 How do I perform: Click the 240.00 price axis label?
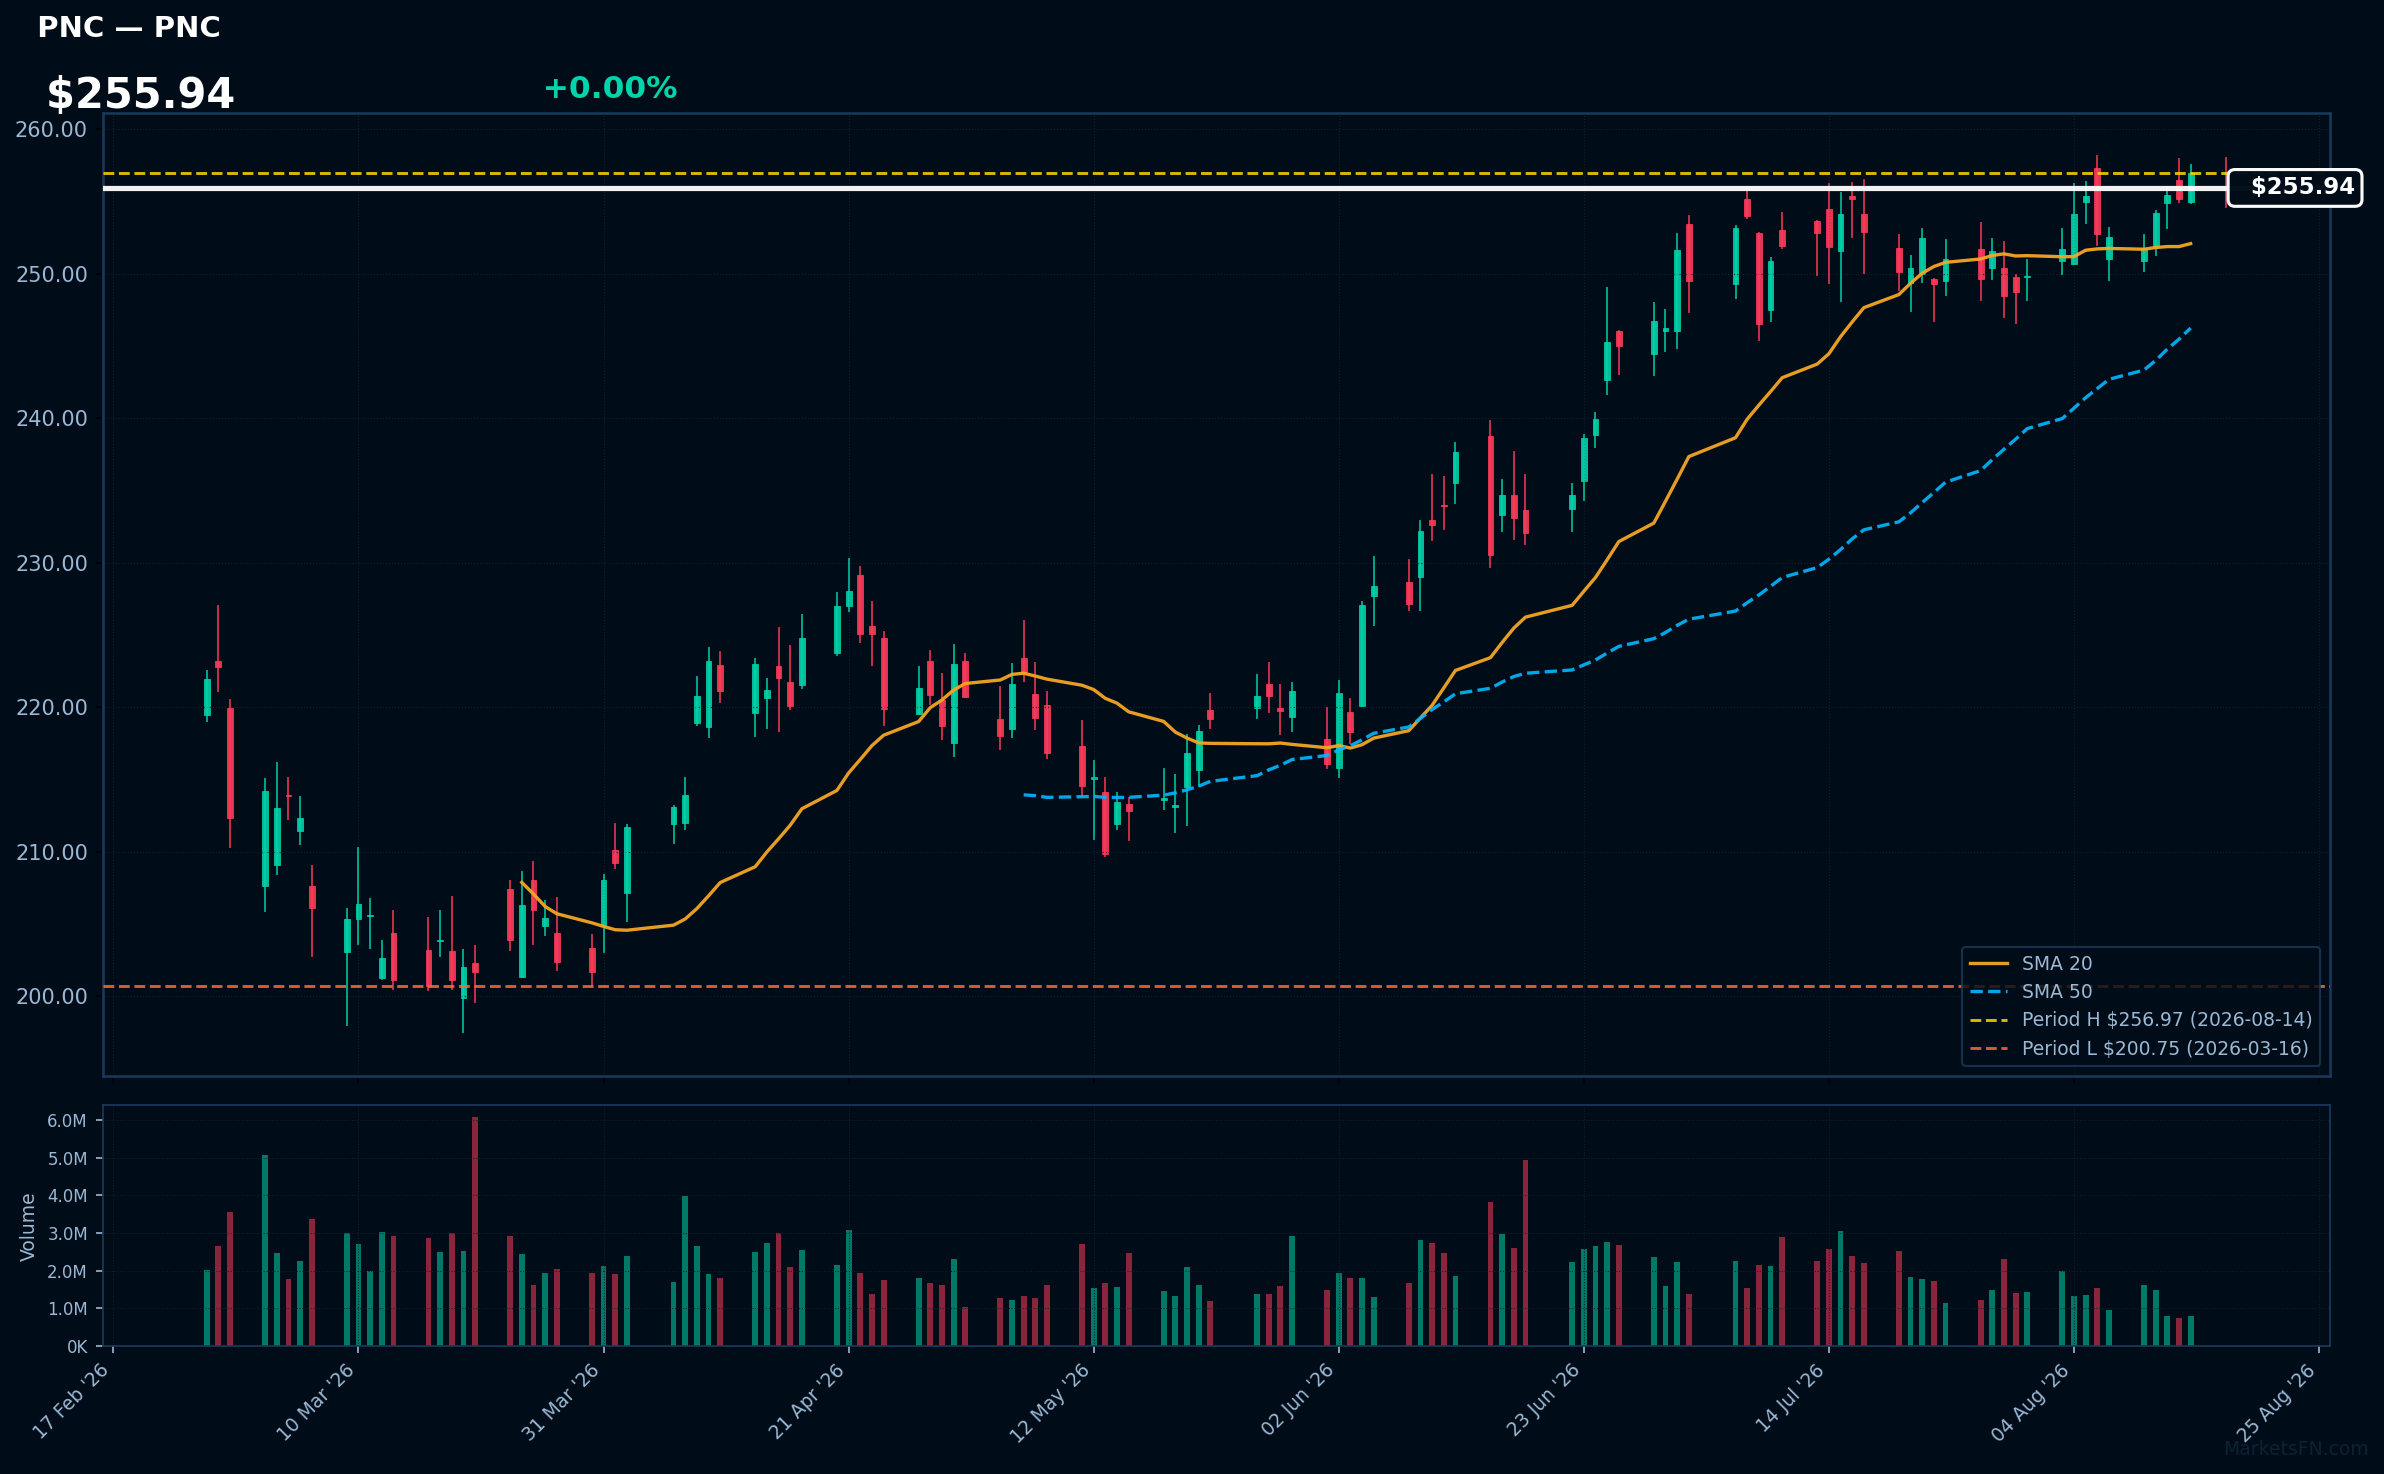coord(52,419)
